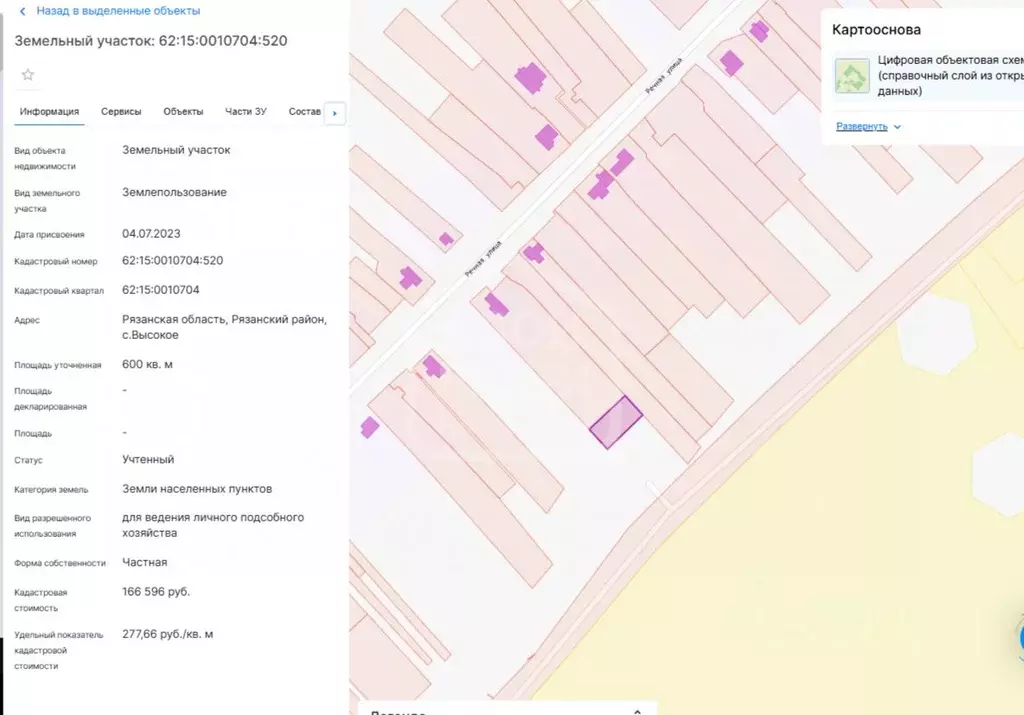This screenshot has height=715, width=1024.
Task: Go back via Назад в выделенные объекты
Action: (x=110, y=11)
